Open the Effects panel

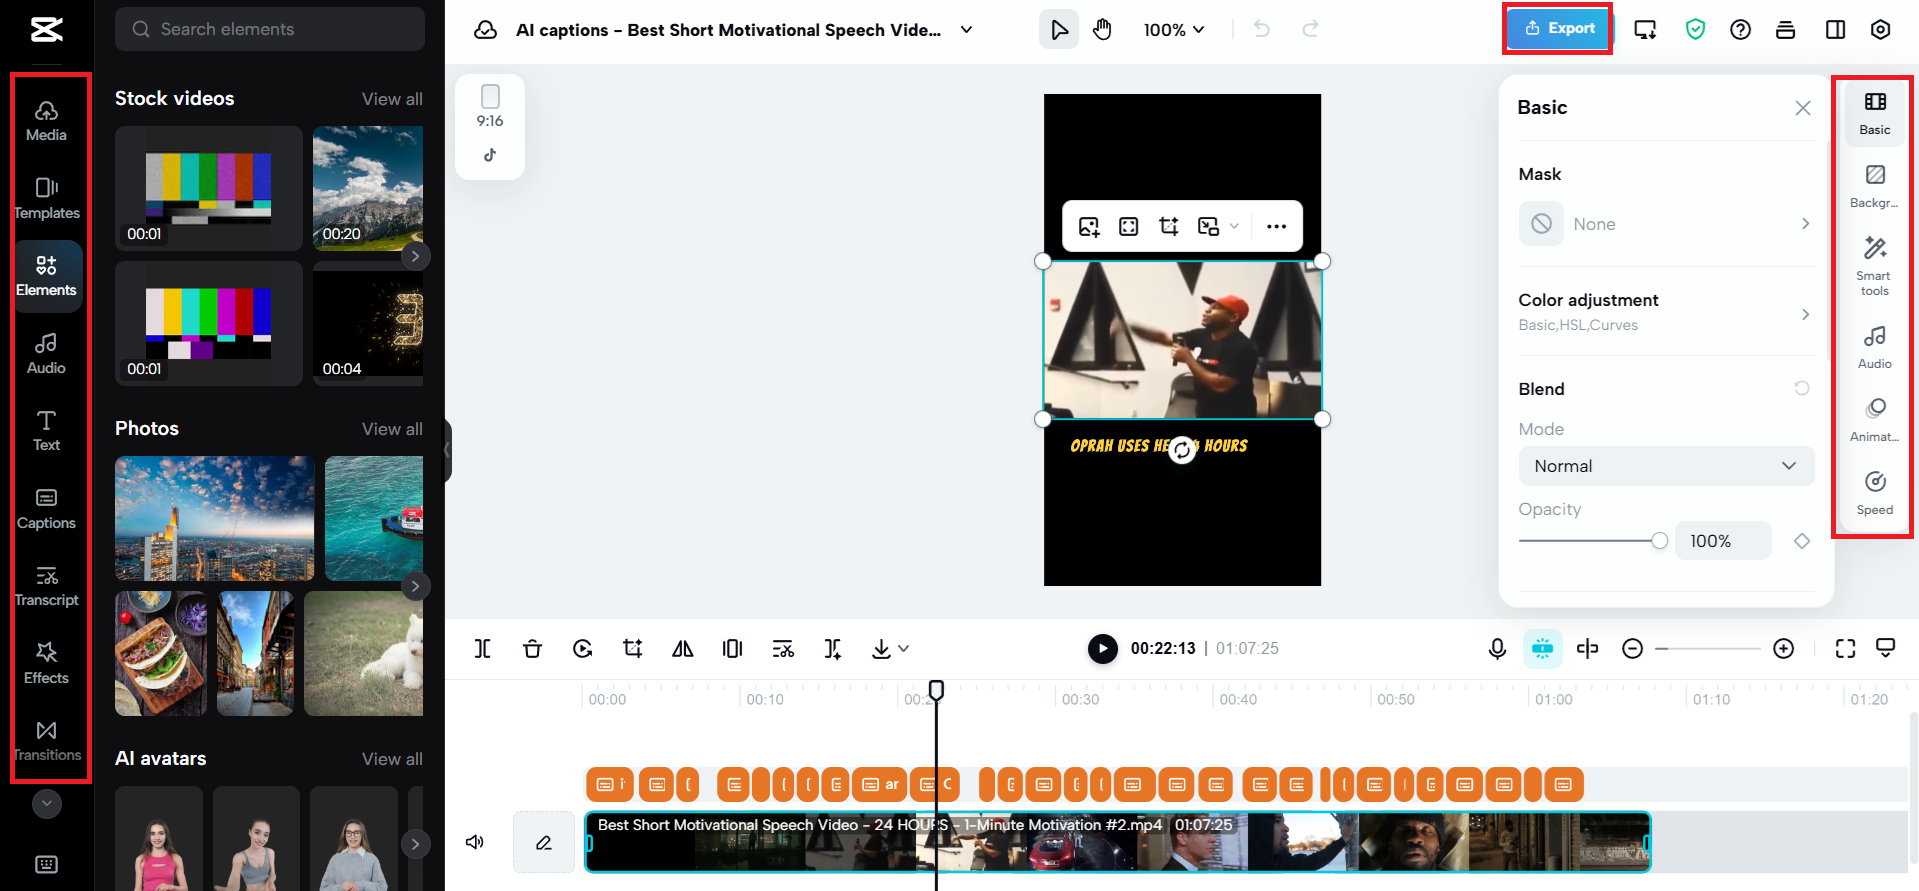click(46, 663)
